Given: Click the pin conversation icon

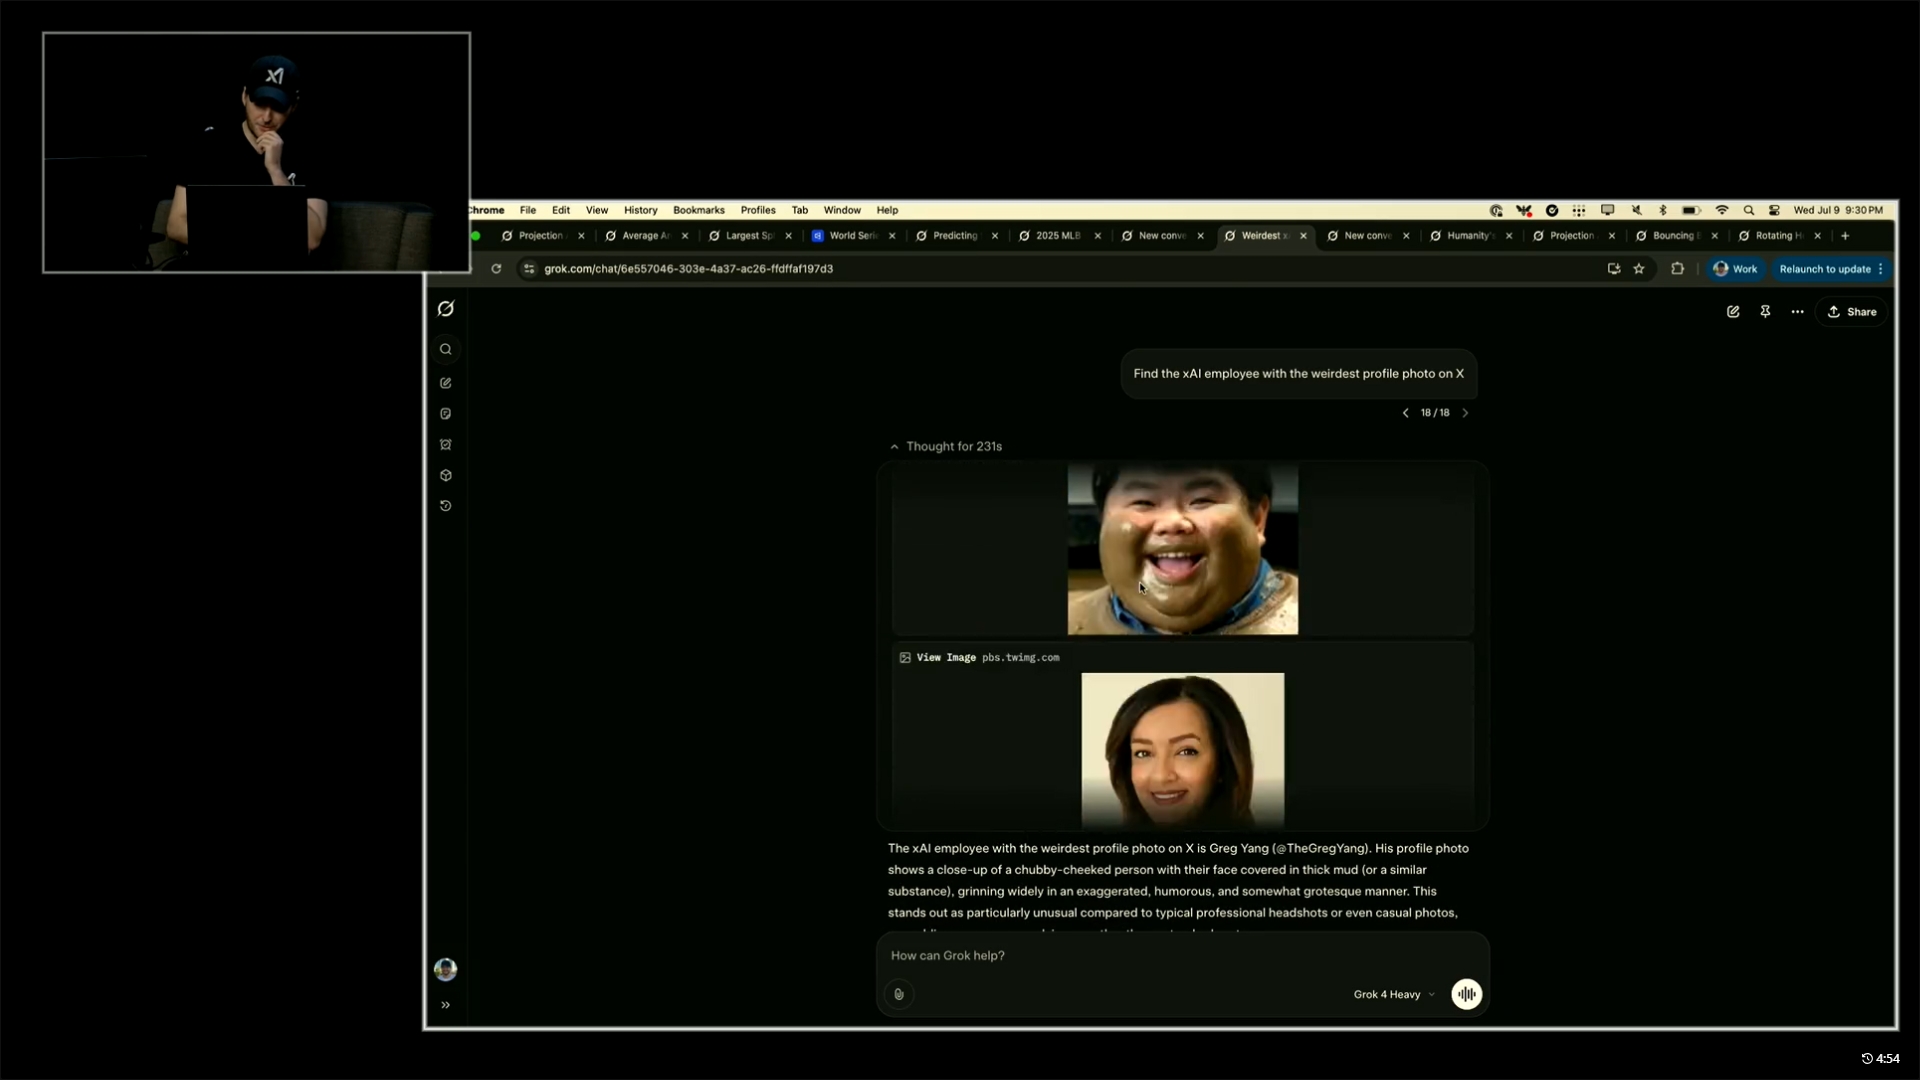Looking at the screenshot, I should point(1765,312).
